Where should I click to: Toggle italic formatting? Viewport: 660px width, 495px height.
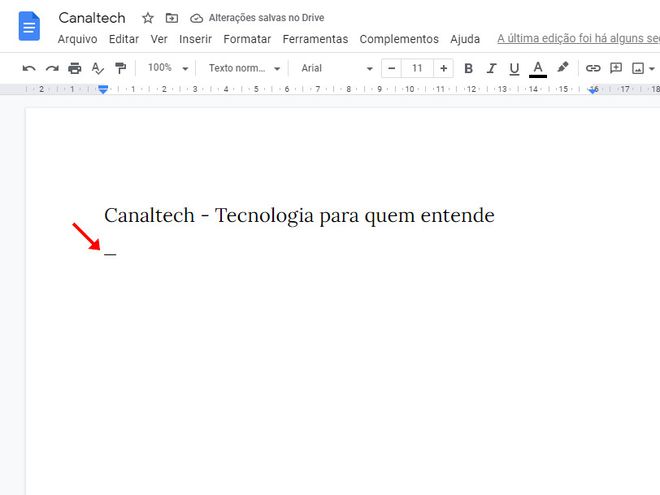491,68
